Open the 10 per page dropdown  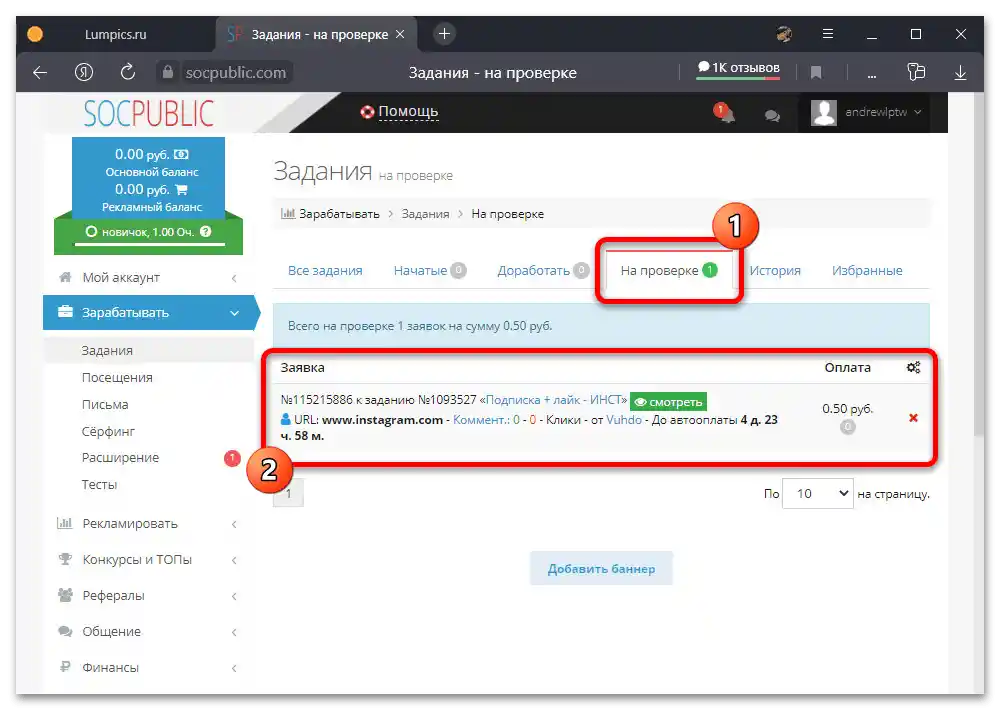tap(818, 494)
